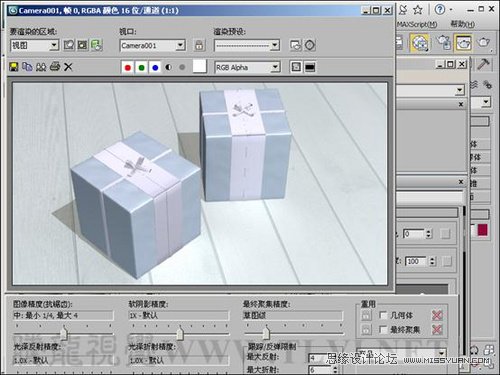Viewport: 500px width, 375px height.
Task: Click the render production teapot icon
Action: [x=483, y=42]
